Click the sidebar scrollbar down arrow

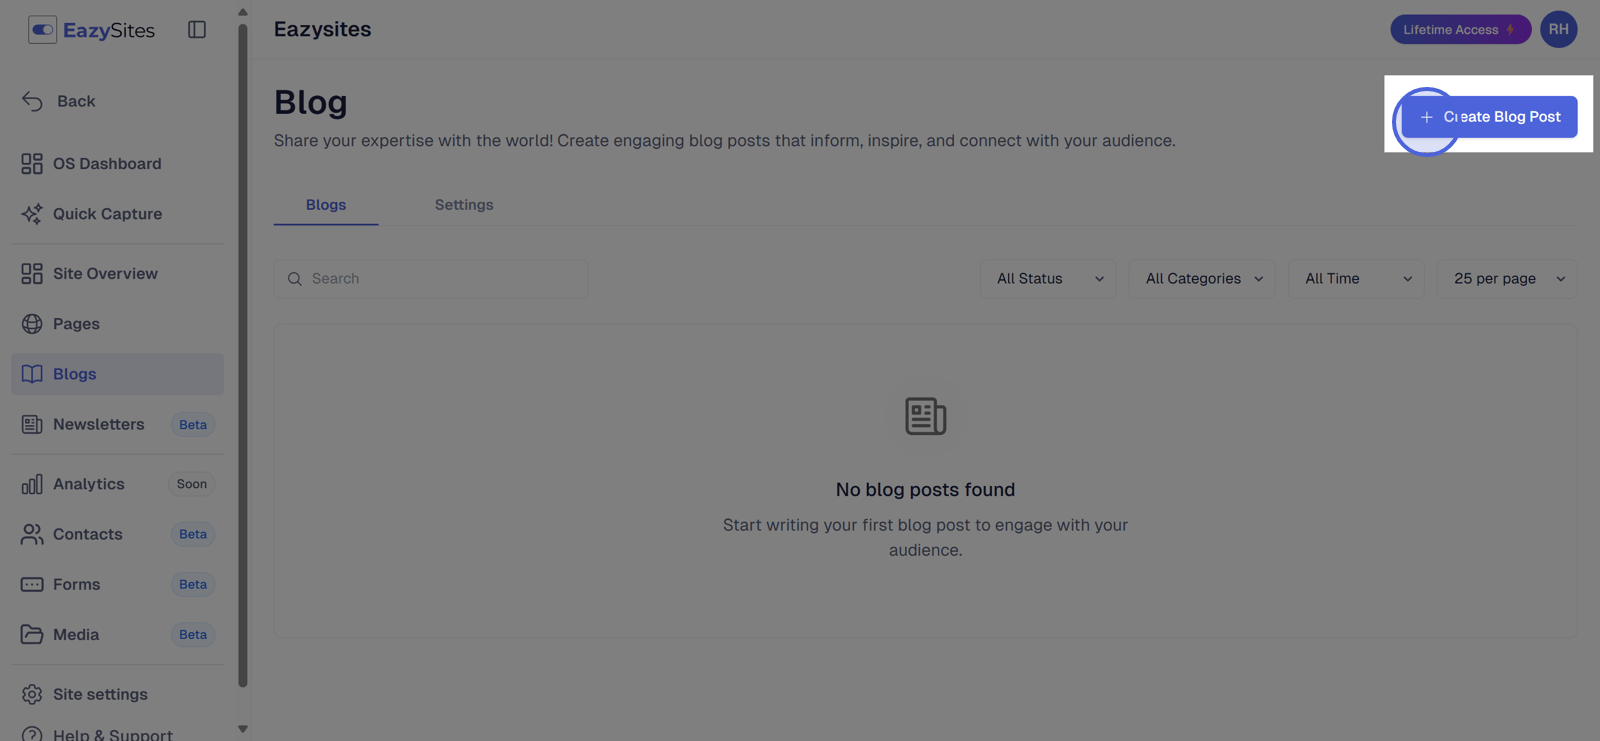click(x=242, y=729)
